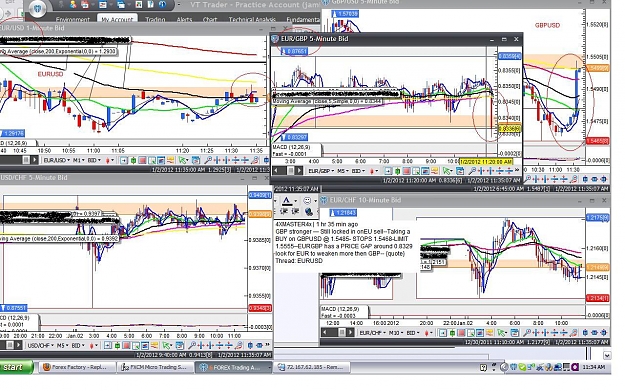Switch to the Chart ribbon tab
Image resolution: width=625 pixels, height=391 pixels.
point(210,19)
